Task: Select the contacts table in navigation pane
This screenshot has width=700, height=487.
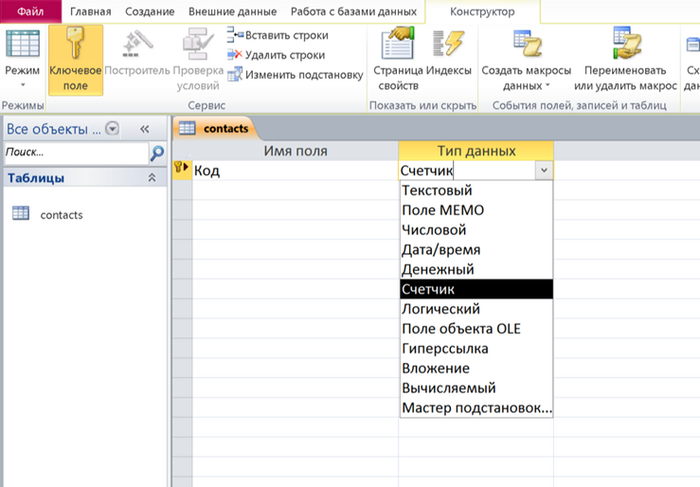Action: (x=60, y=214)
